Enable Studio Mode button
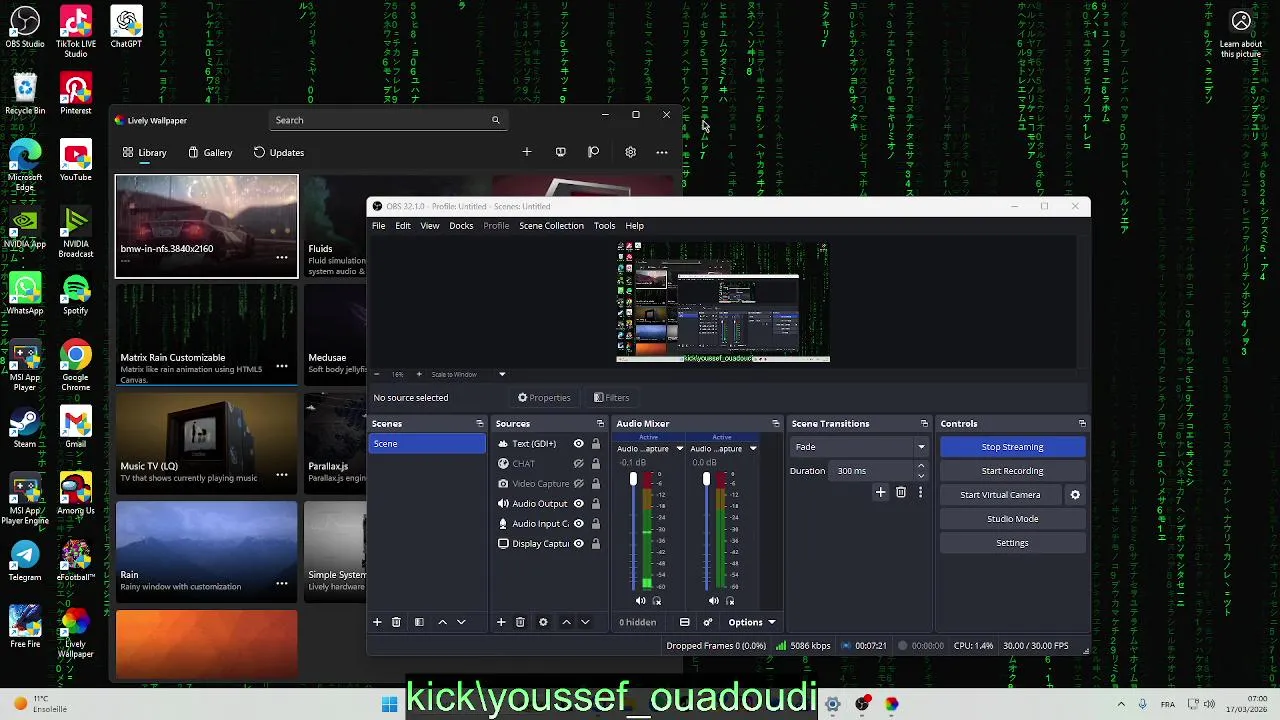Screen dimensions: 1280x720 (1012, 519)
